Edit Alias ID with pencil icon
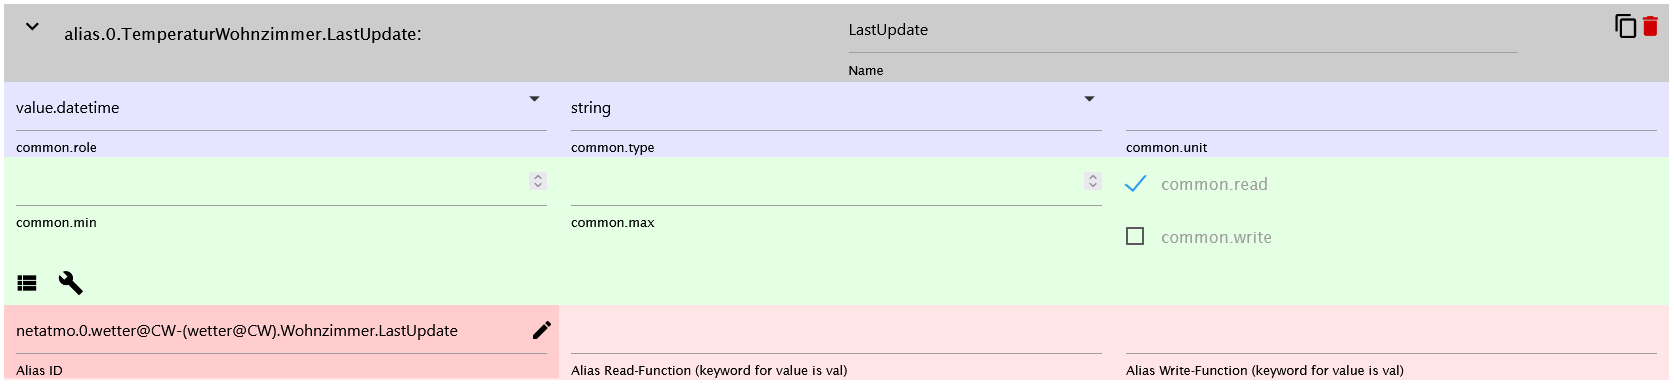Image resolution: width=1674 pixels, height=384 pixels. pyautogui.click(x=542, y=330)
